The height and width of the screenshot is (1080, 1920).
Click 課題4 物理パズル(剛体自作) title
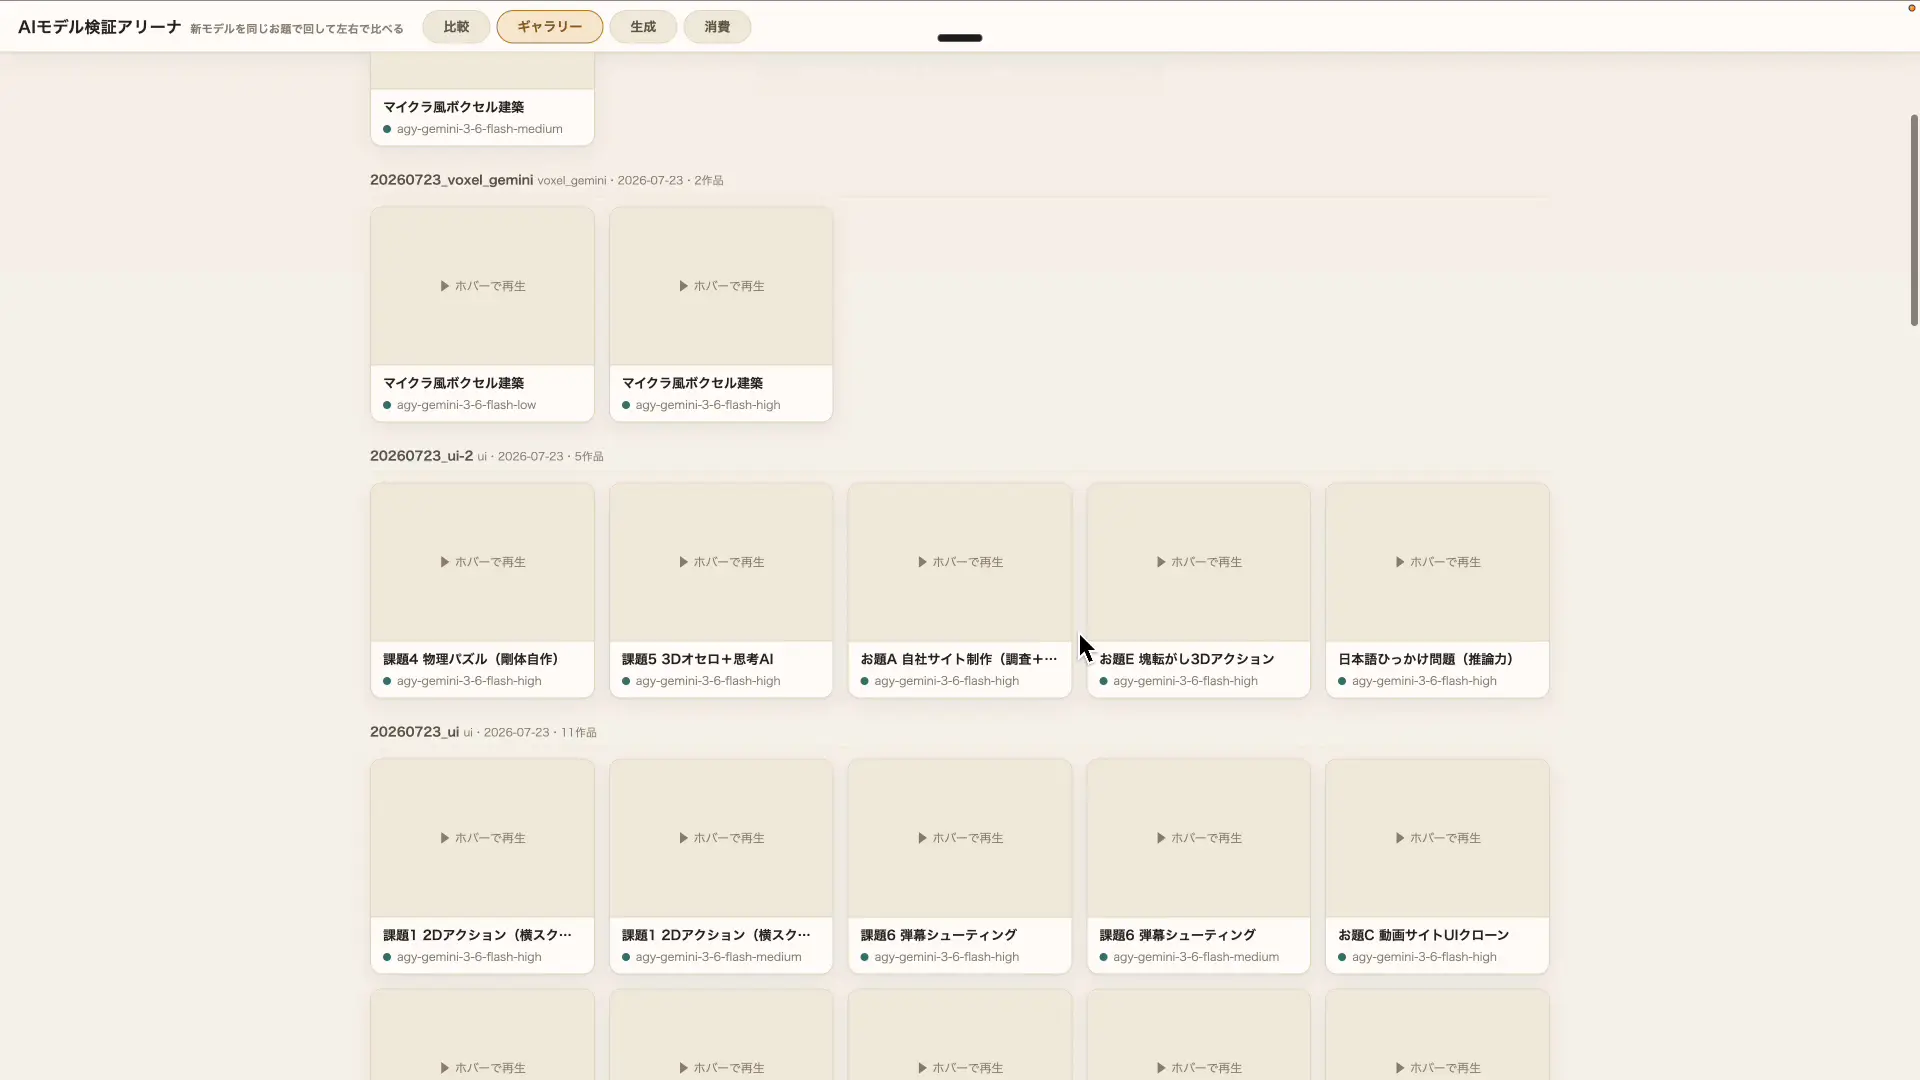click(x=470, y=659)
